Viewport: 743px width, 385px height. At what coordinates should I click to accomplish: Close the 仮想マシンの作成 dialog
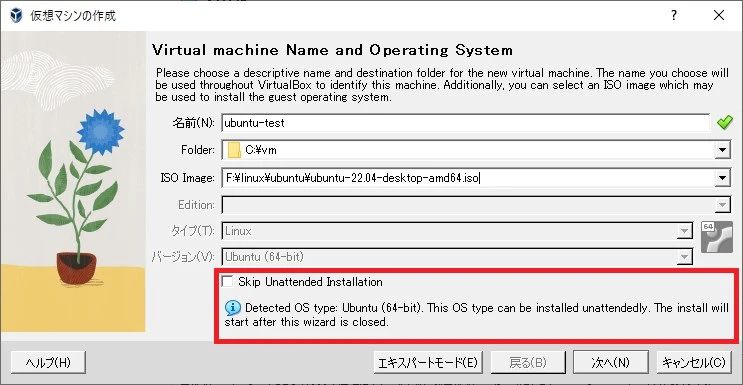pyautogui.click(x=719, y=16)
